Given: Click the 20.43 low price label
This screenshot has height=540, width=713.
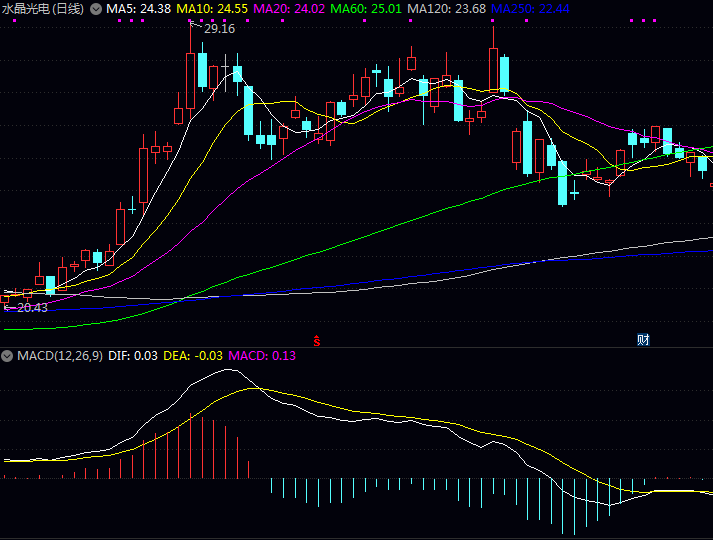Looking at the screenshot, I should (x=31, y=308).
